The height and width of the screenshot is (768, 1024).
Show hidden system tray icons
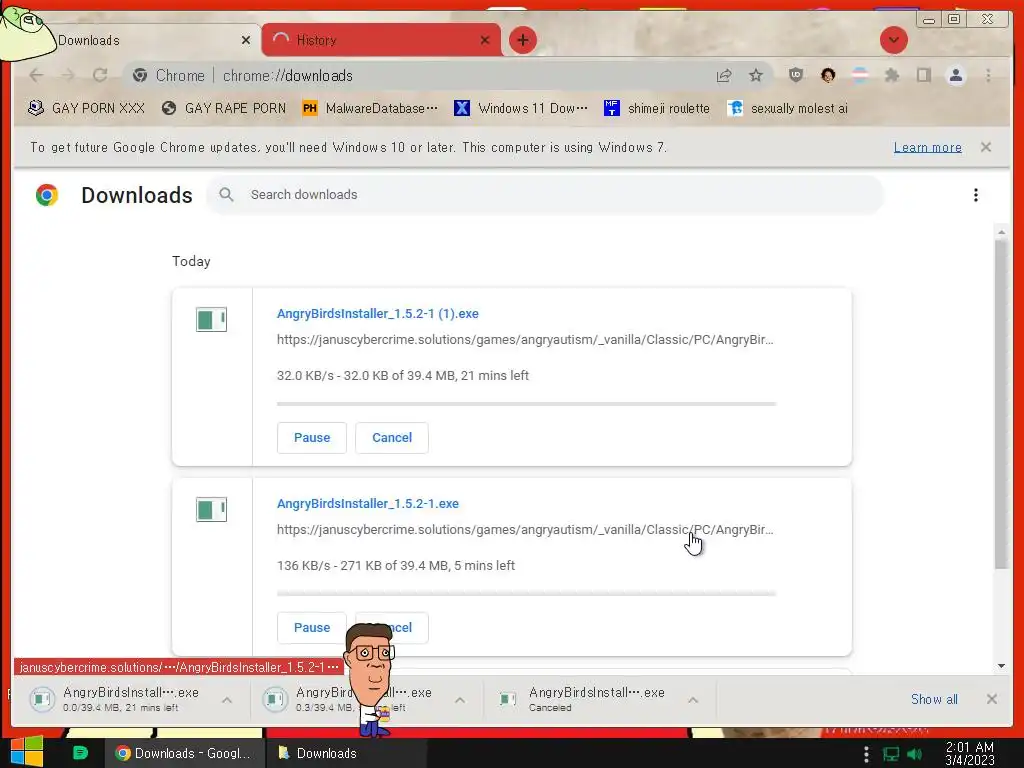(866, 754)
